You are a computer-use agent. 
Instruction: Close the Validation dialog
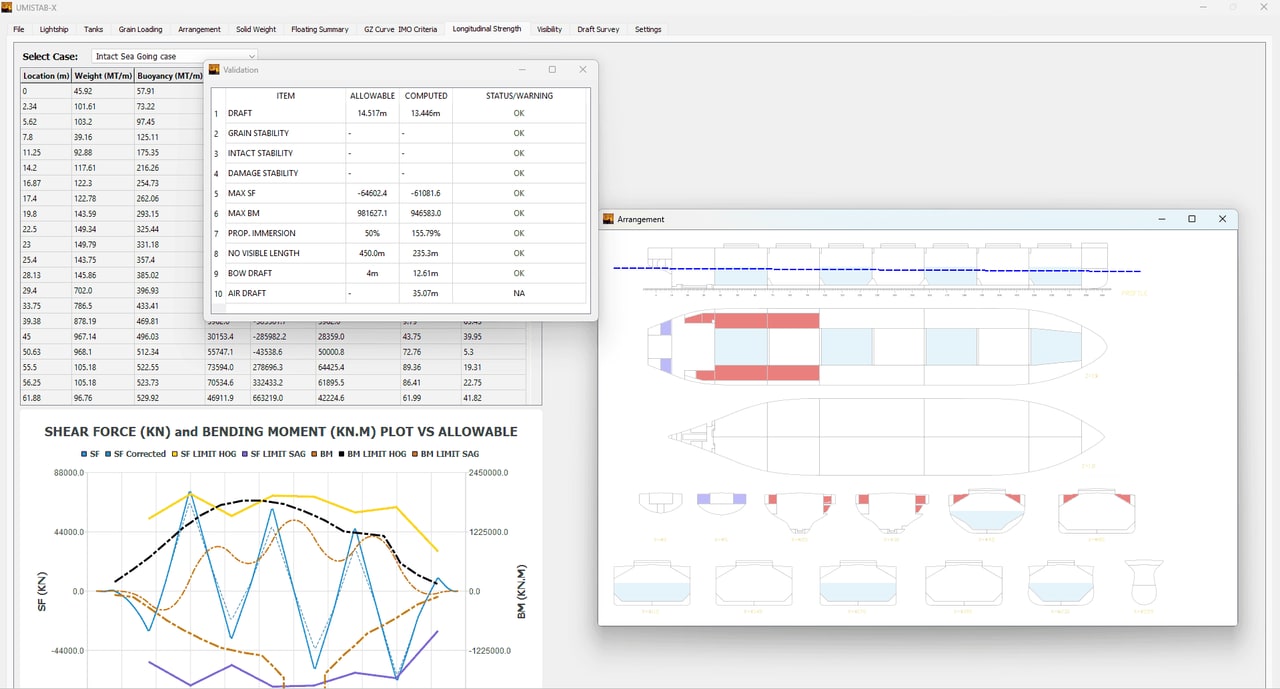[x=583, y=70]
